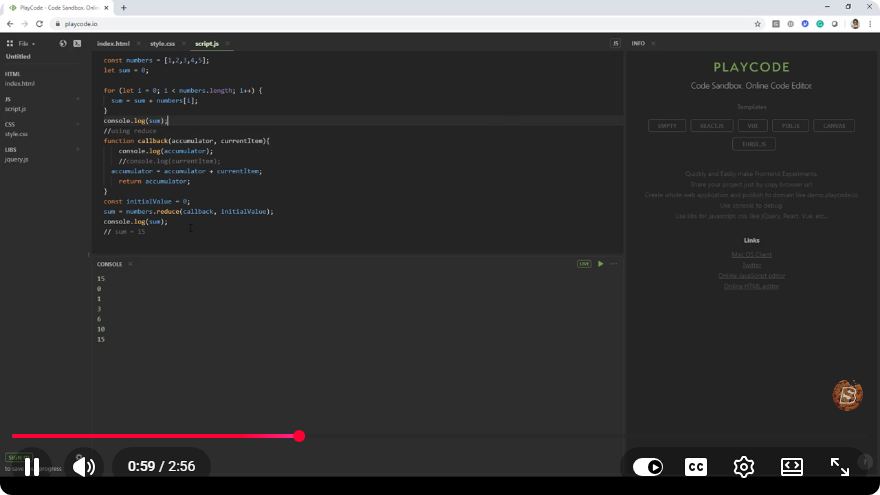The image size is (880, 495).
Task: Click the const numbers code line
Action: point(156,60)
